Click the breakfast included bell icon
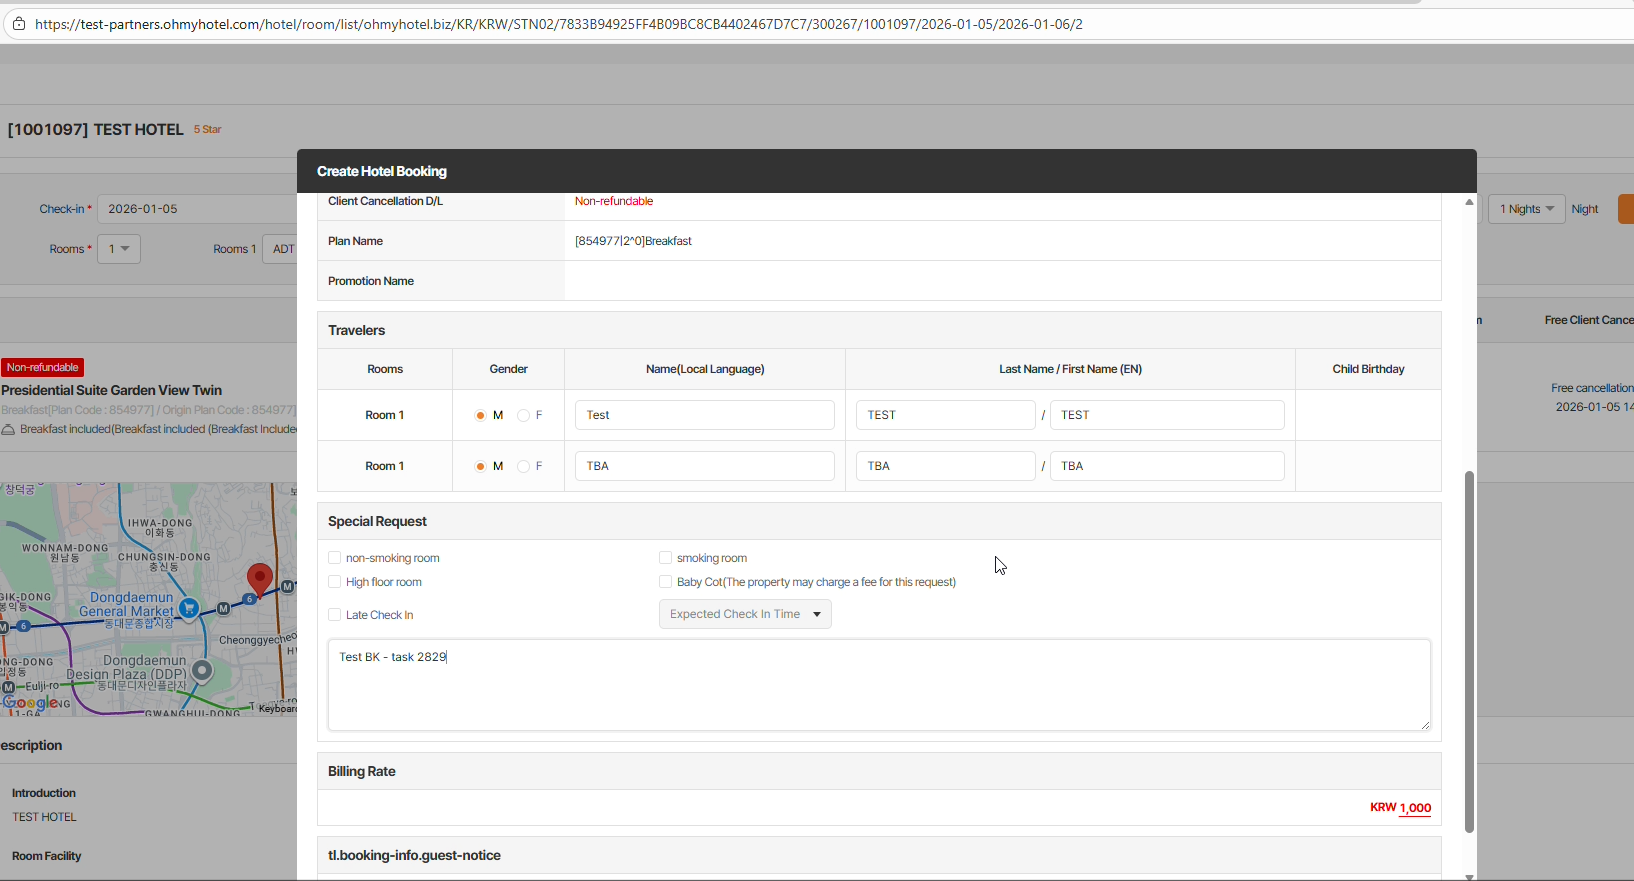This screenshot has width=1634, height=881. pos(8,430)
